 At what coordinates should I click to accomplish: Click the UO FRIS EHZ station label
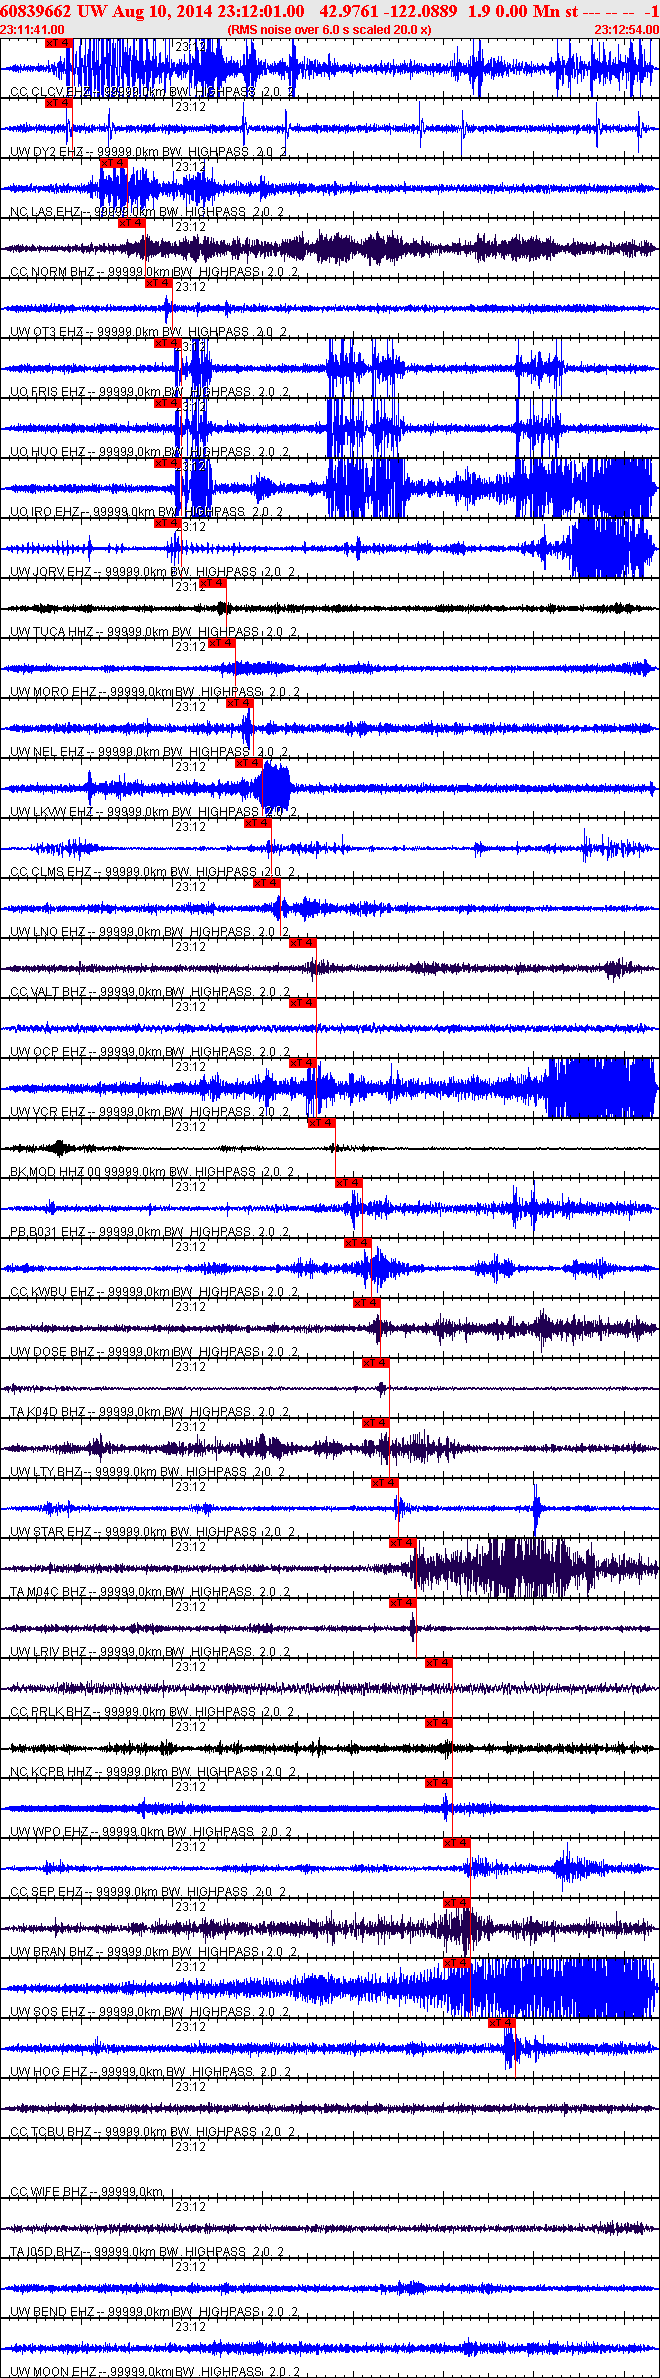[47, 392]
